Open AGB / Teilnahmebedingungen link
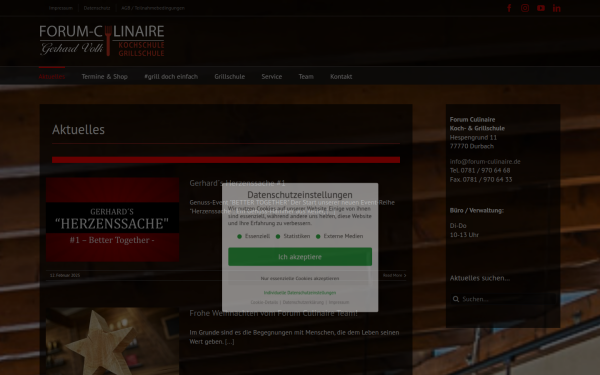 click(x=153, y=8)
